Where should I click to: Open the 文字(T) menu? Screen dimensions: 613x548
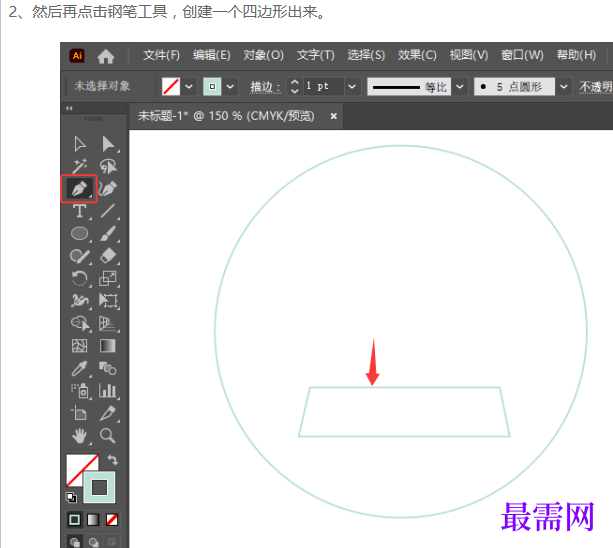click(x=315, y=55)
